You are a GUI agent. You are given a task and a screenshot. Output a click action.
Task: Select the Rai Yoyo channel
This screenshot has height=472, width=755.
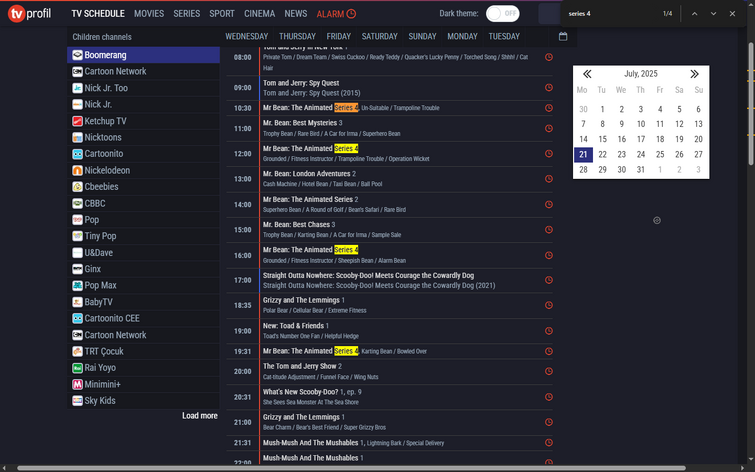click(143, 368)
